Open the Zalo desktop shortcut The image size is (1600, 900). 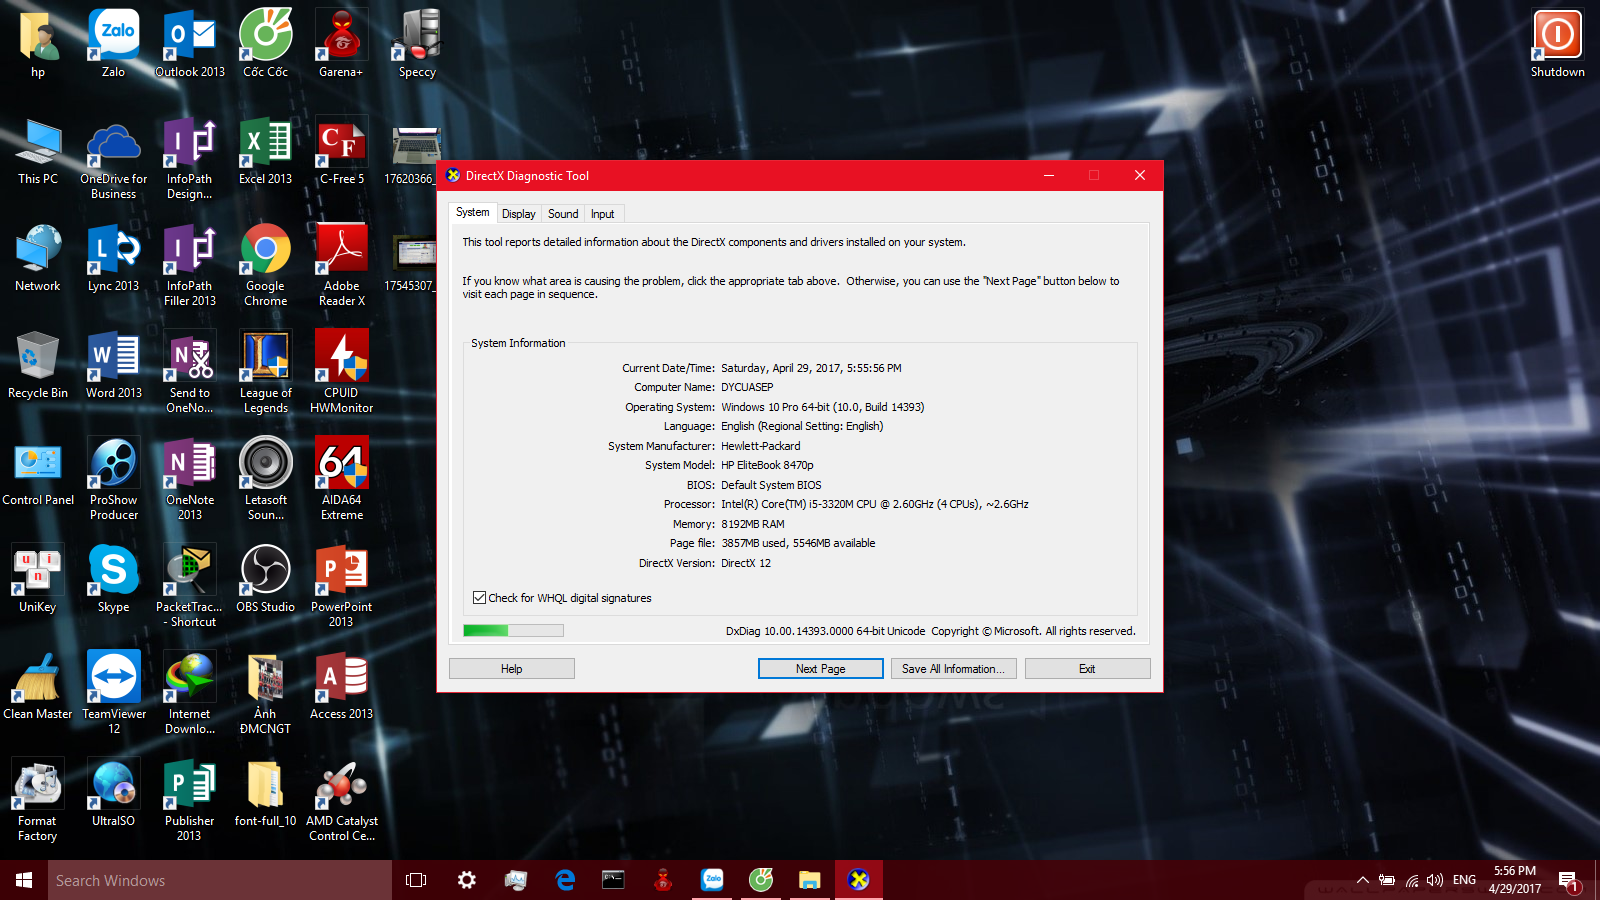[x=113, y=44]
